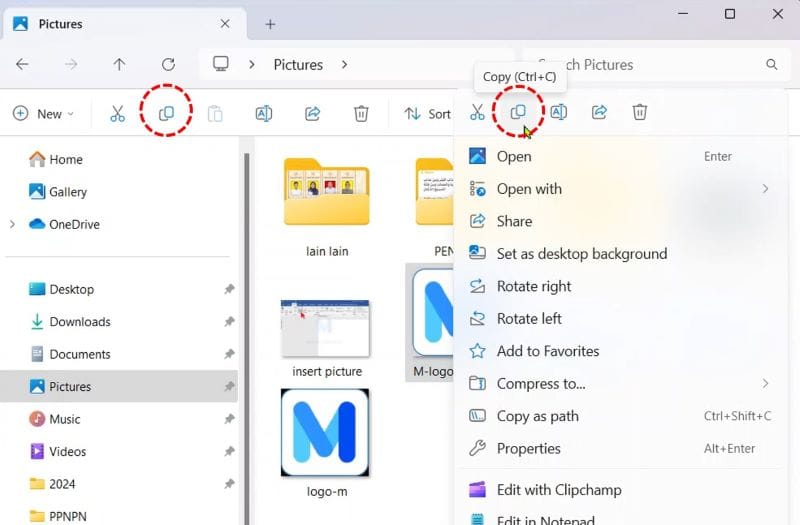The width and height of the screenshot is (800, 525).
Task: Click the Cut icon in the main toolbar
Action: tap(117, 114)
